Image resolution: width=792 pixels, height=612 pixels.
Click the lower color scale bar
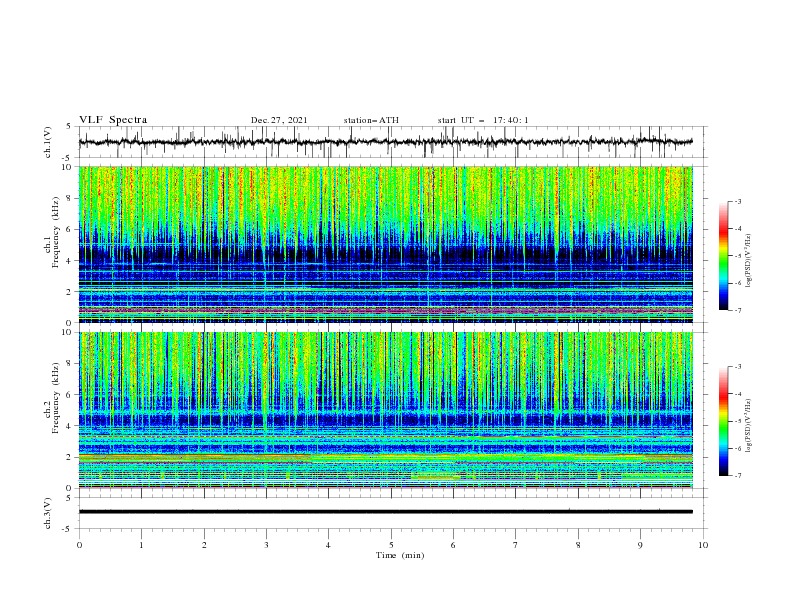[x=724, y=421]
